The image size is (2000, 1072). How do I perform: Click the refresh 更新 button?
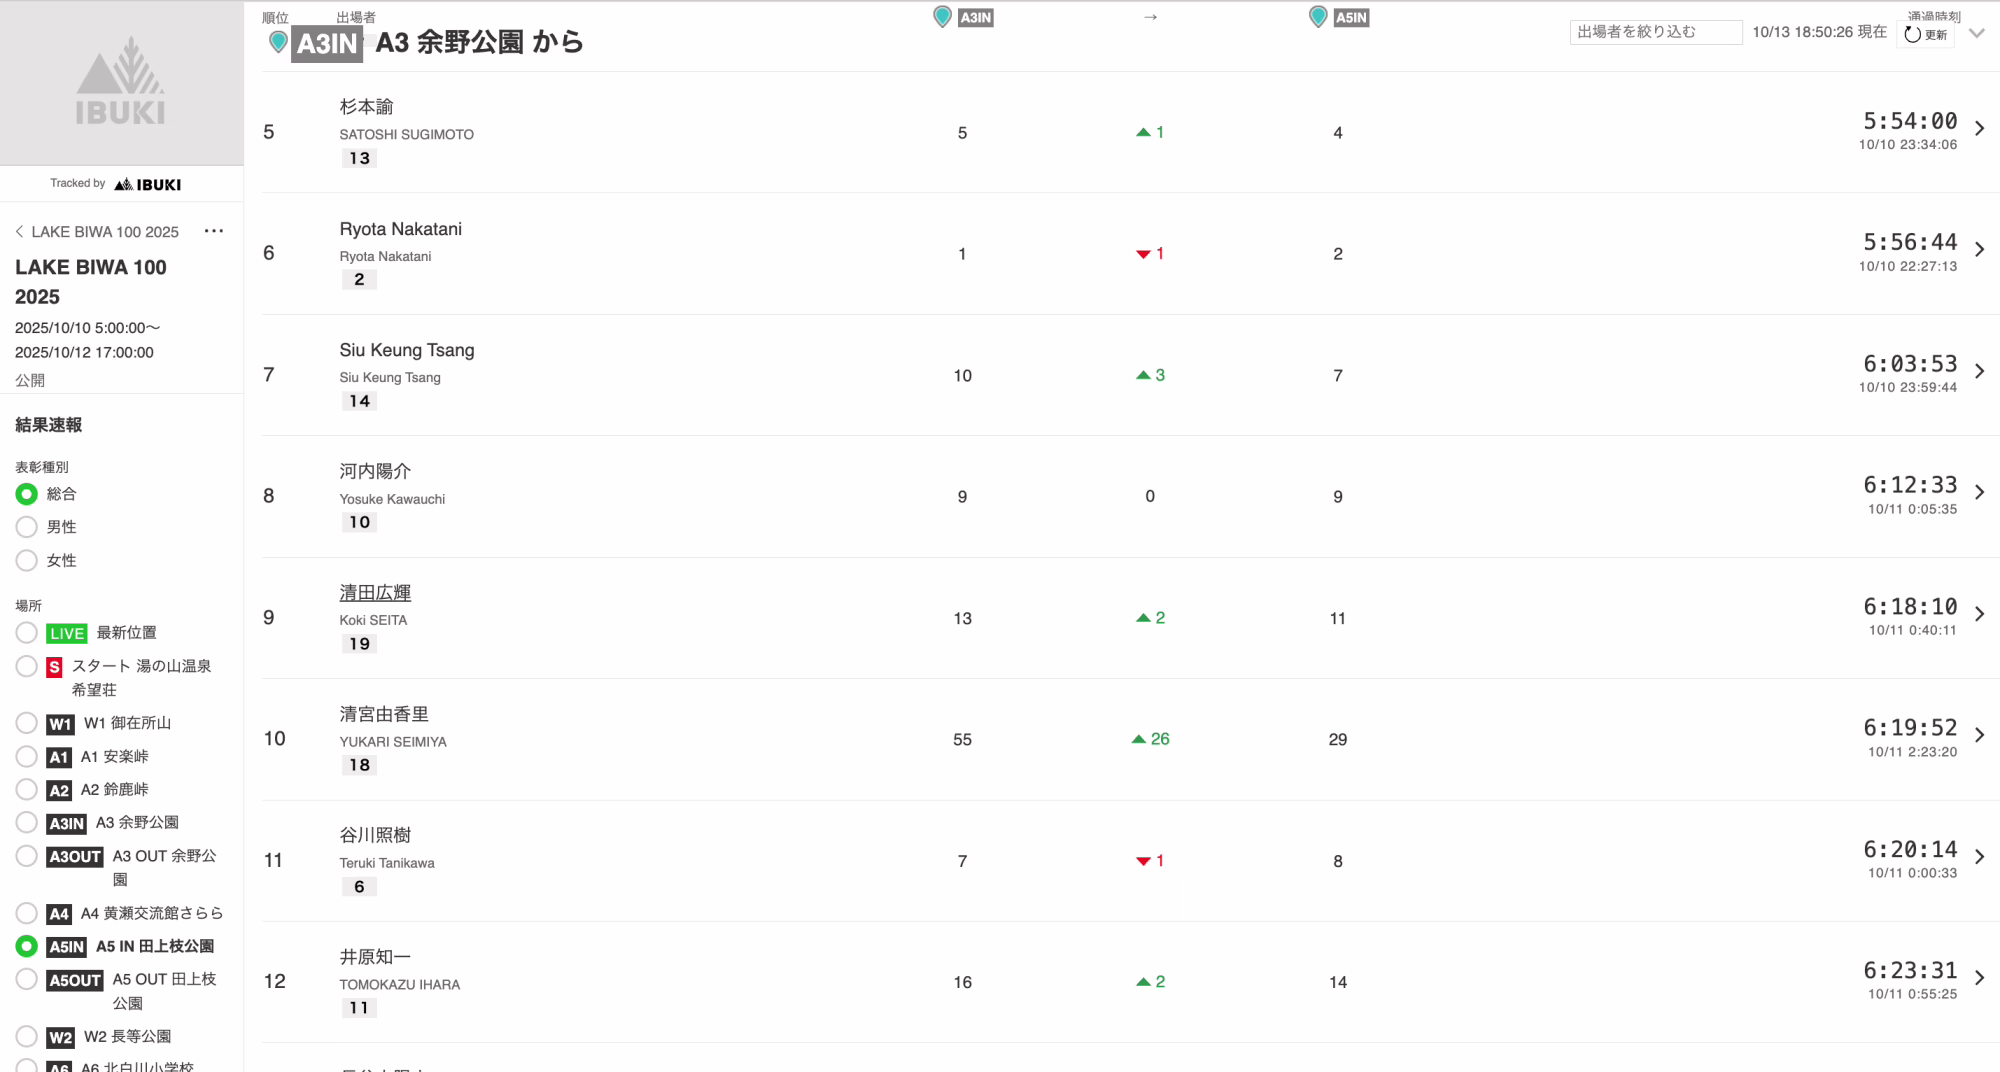tap(1926, 34)
